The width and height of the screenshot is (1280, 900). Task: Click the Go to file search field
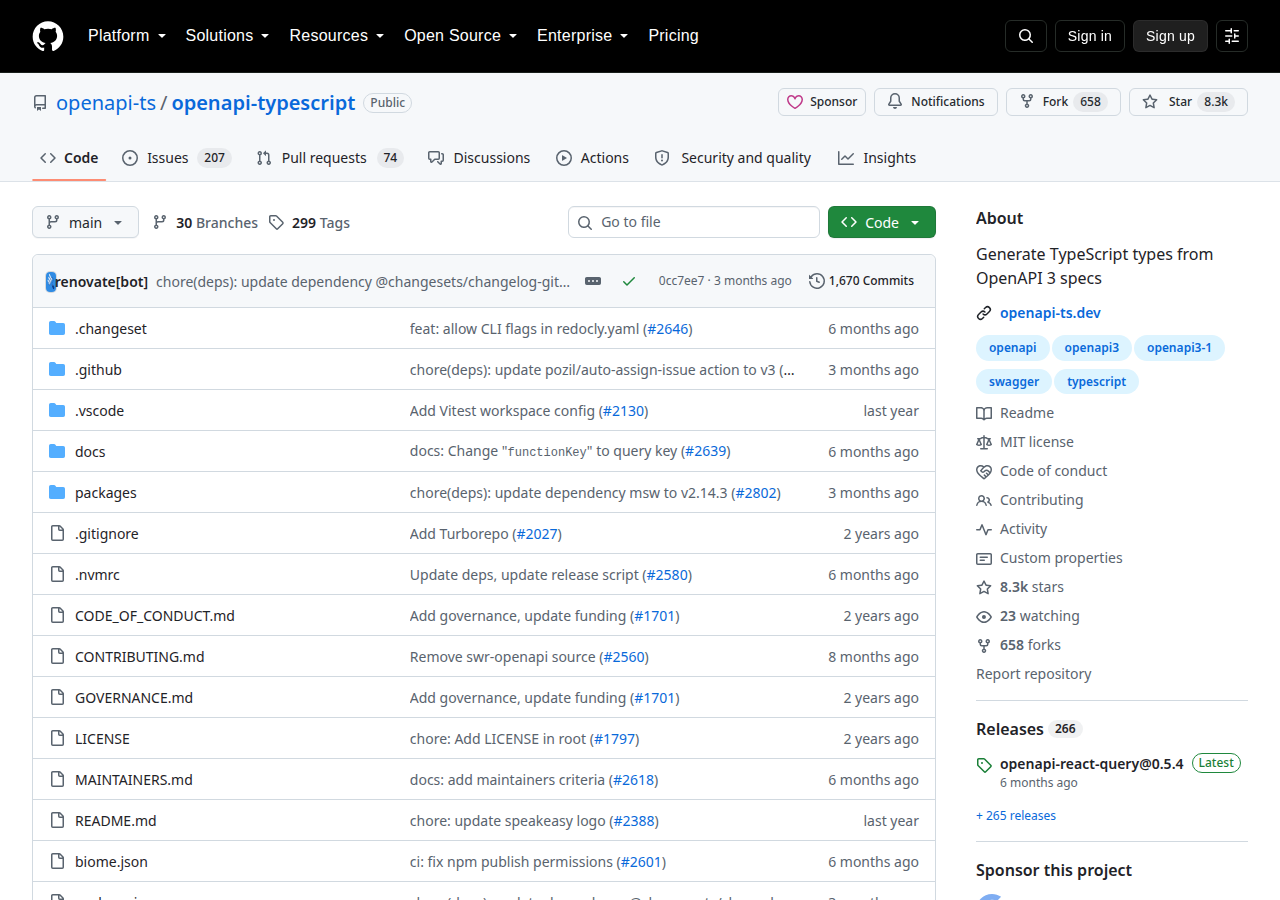tap(694, 222)
